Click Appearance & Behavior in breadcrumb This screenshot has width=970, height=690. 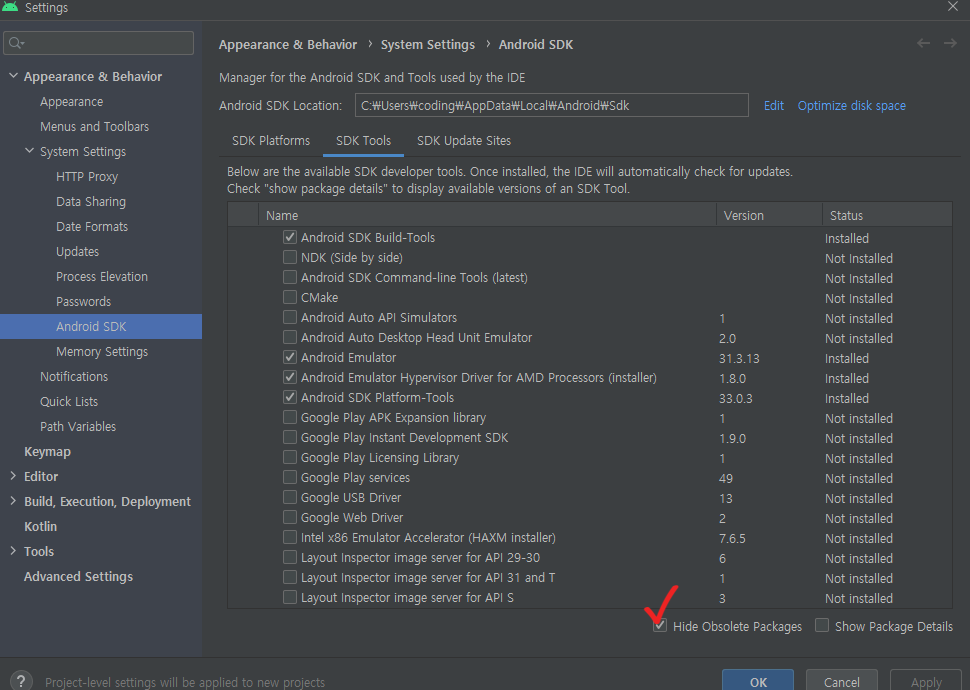click(x=288, y=45)
